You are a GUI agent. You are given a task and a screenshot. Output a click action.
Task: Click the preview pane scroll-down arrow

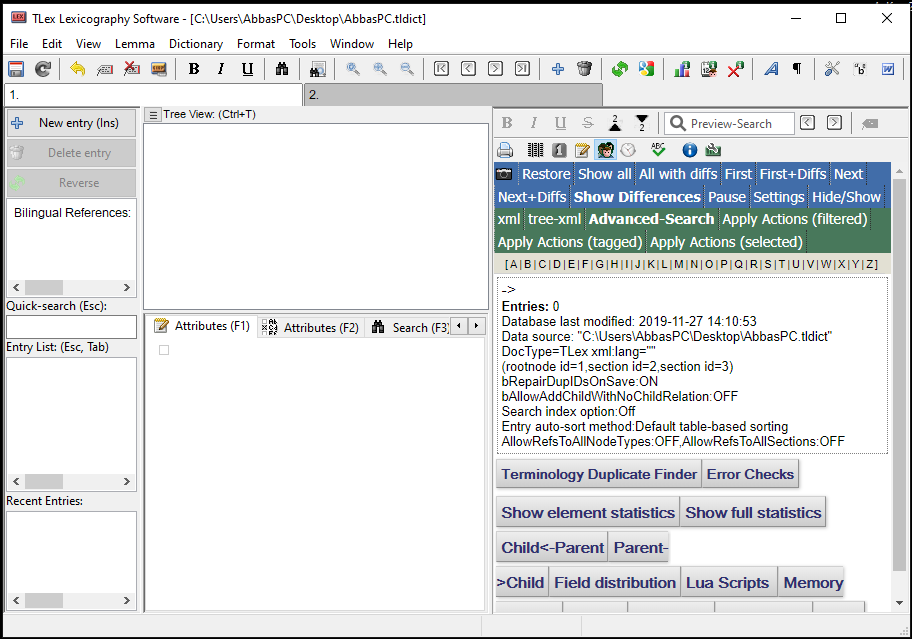click(899, 603)
